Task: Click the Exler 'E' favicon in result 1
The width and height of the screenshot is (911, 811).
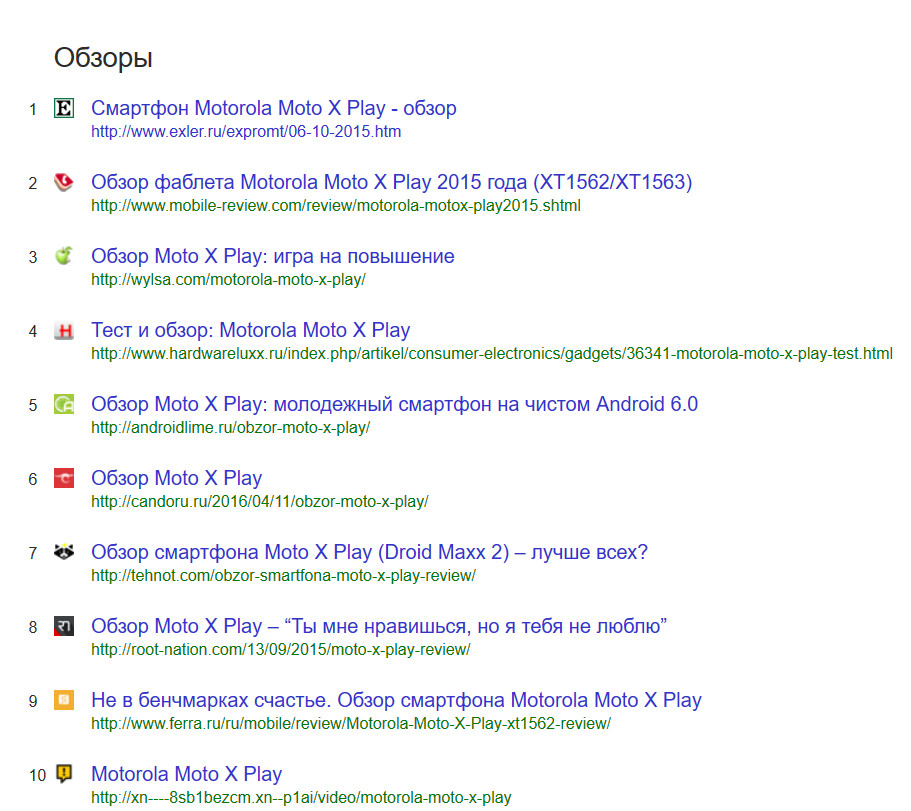Action: tap(64, 108)
